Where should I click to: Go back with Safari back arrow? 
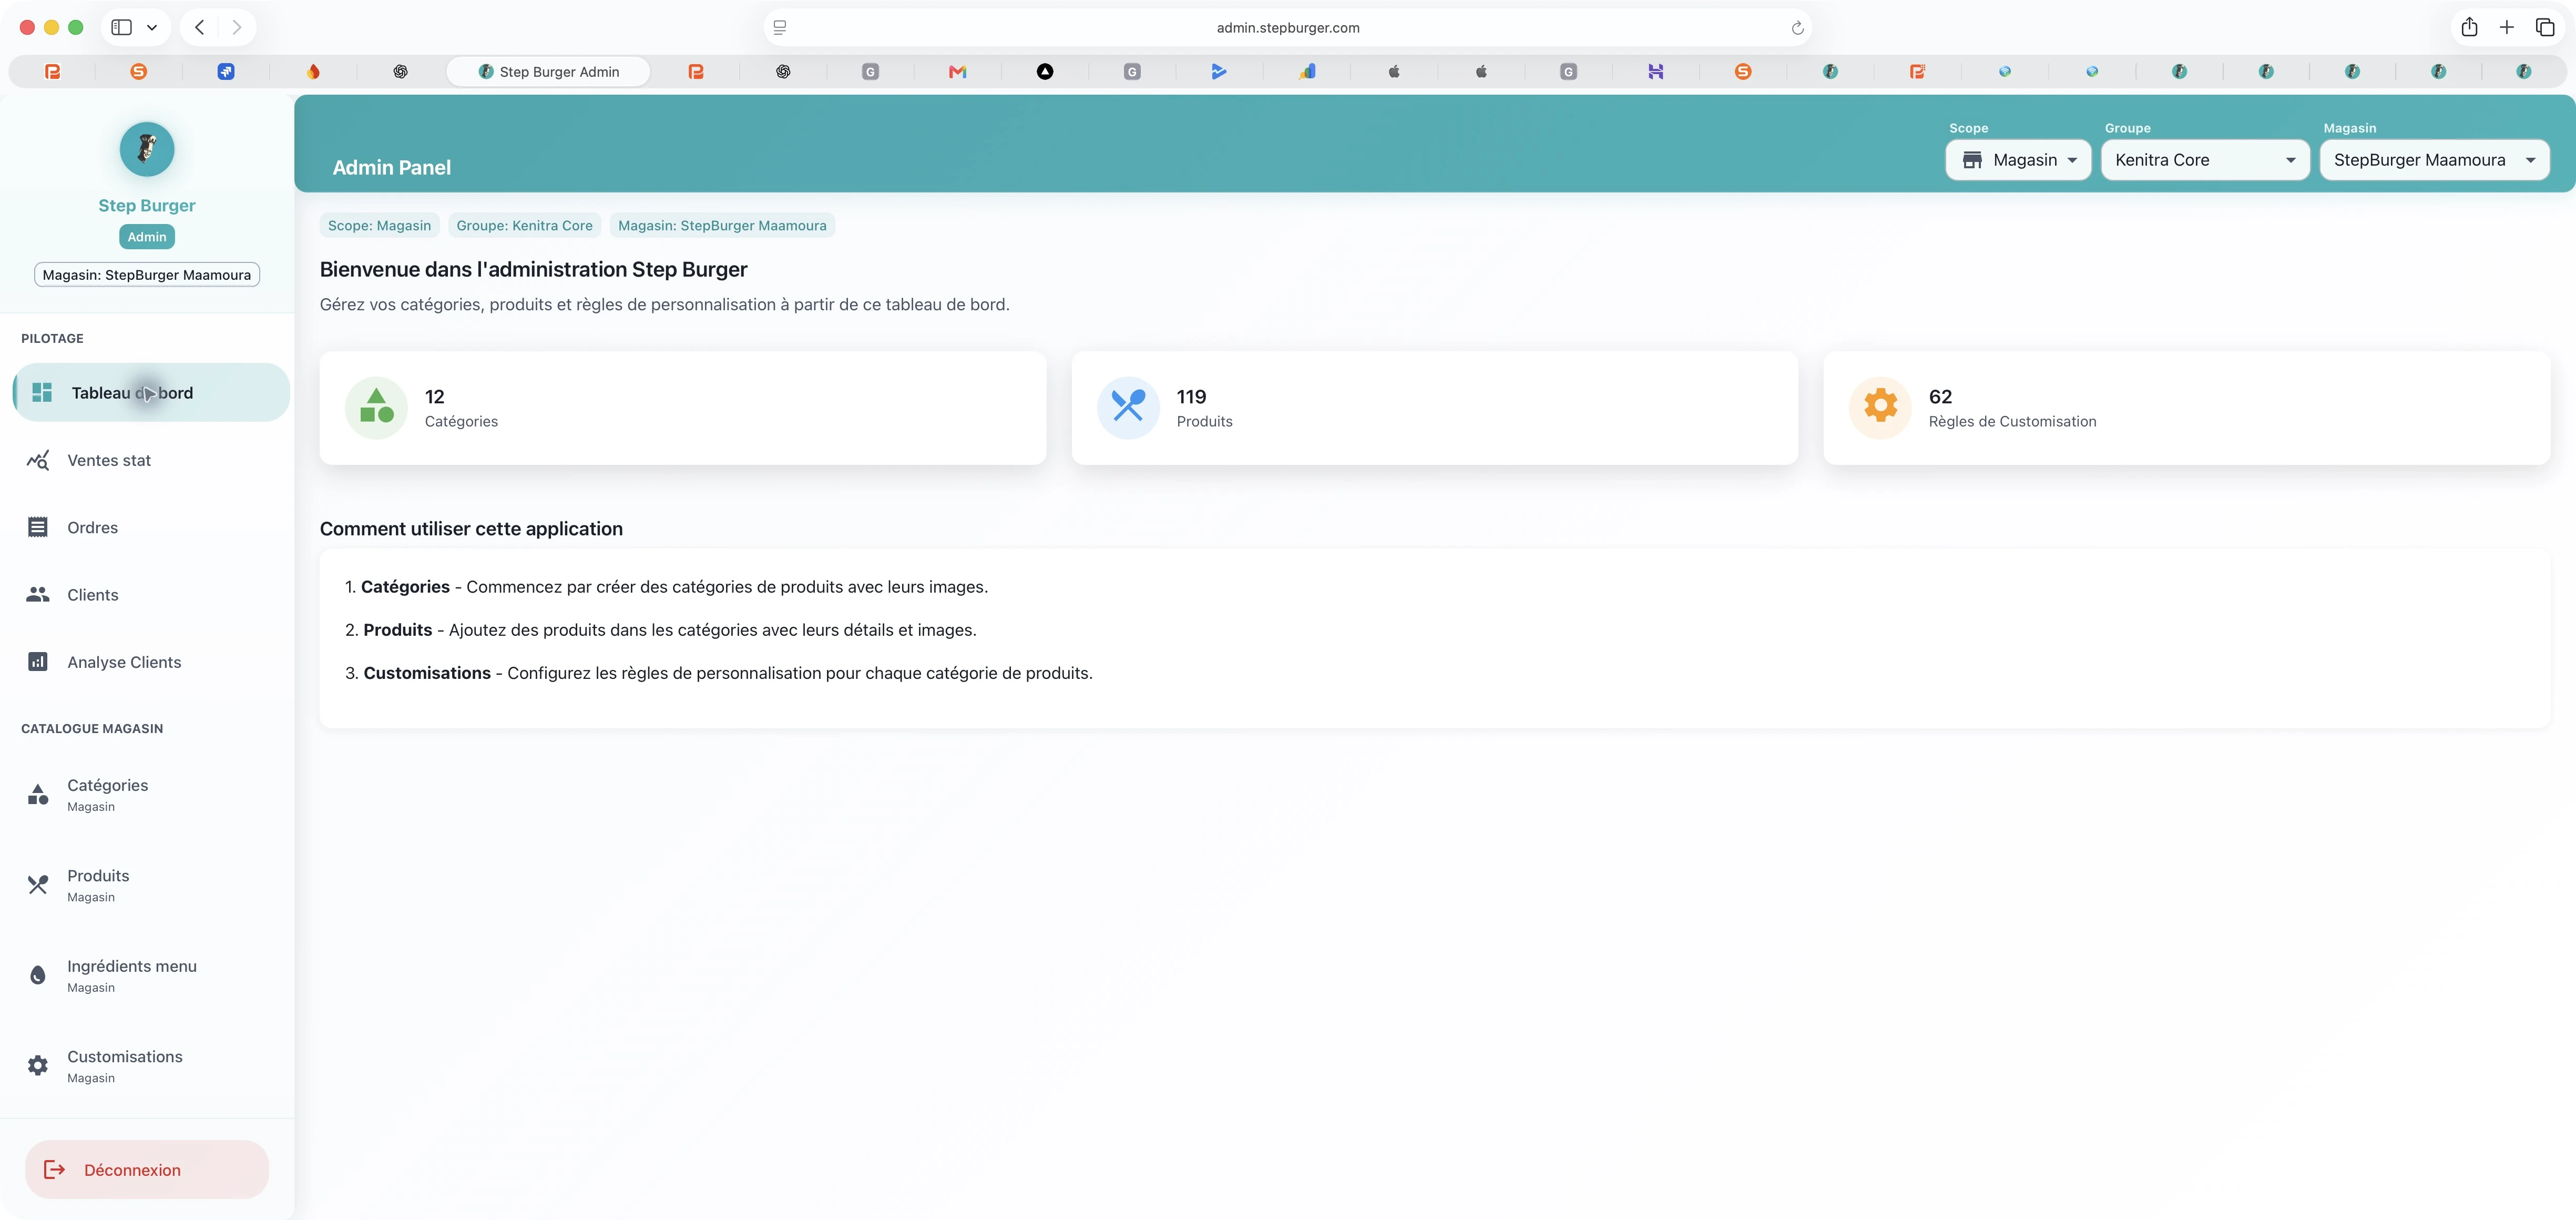point(200,27)
